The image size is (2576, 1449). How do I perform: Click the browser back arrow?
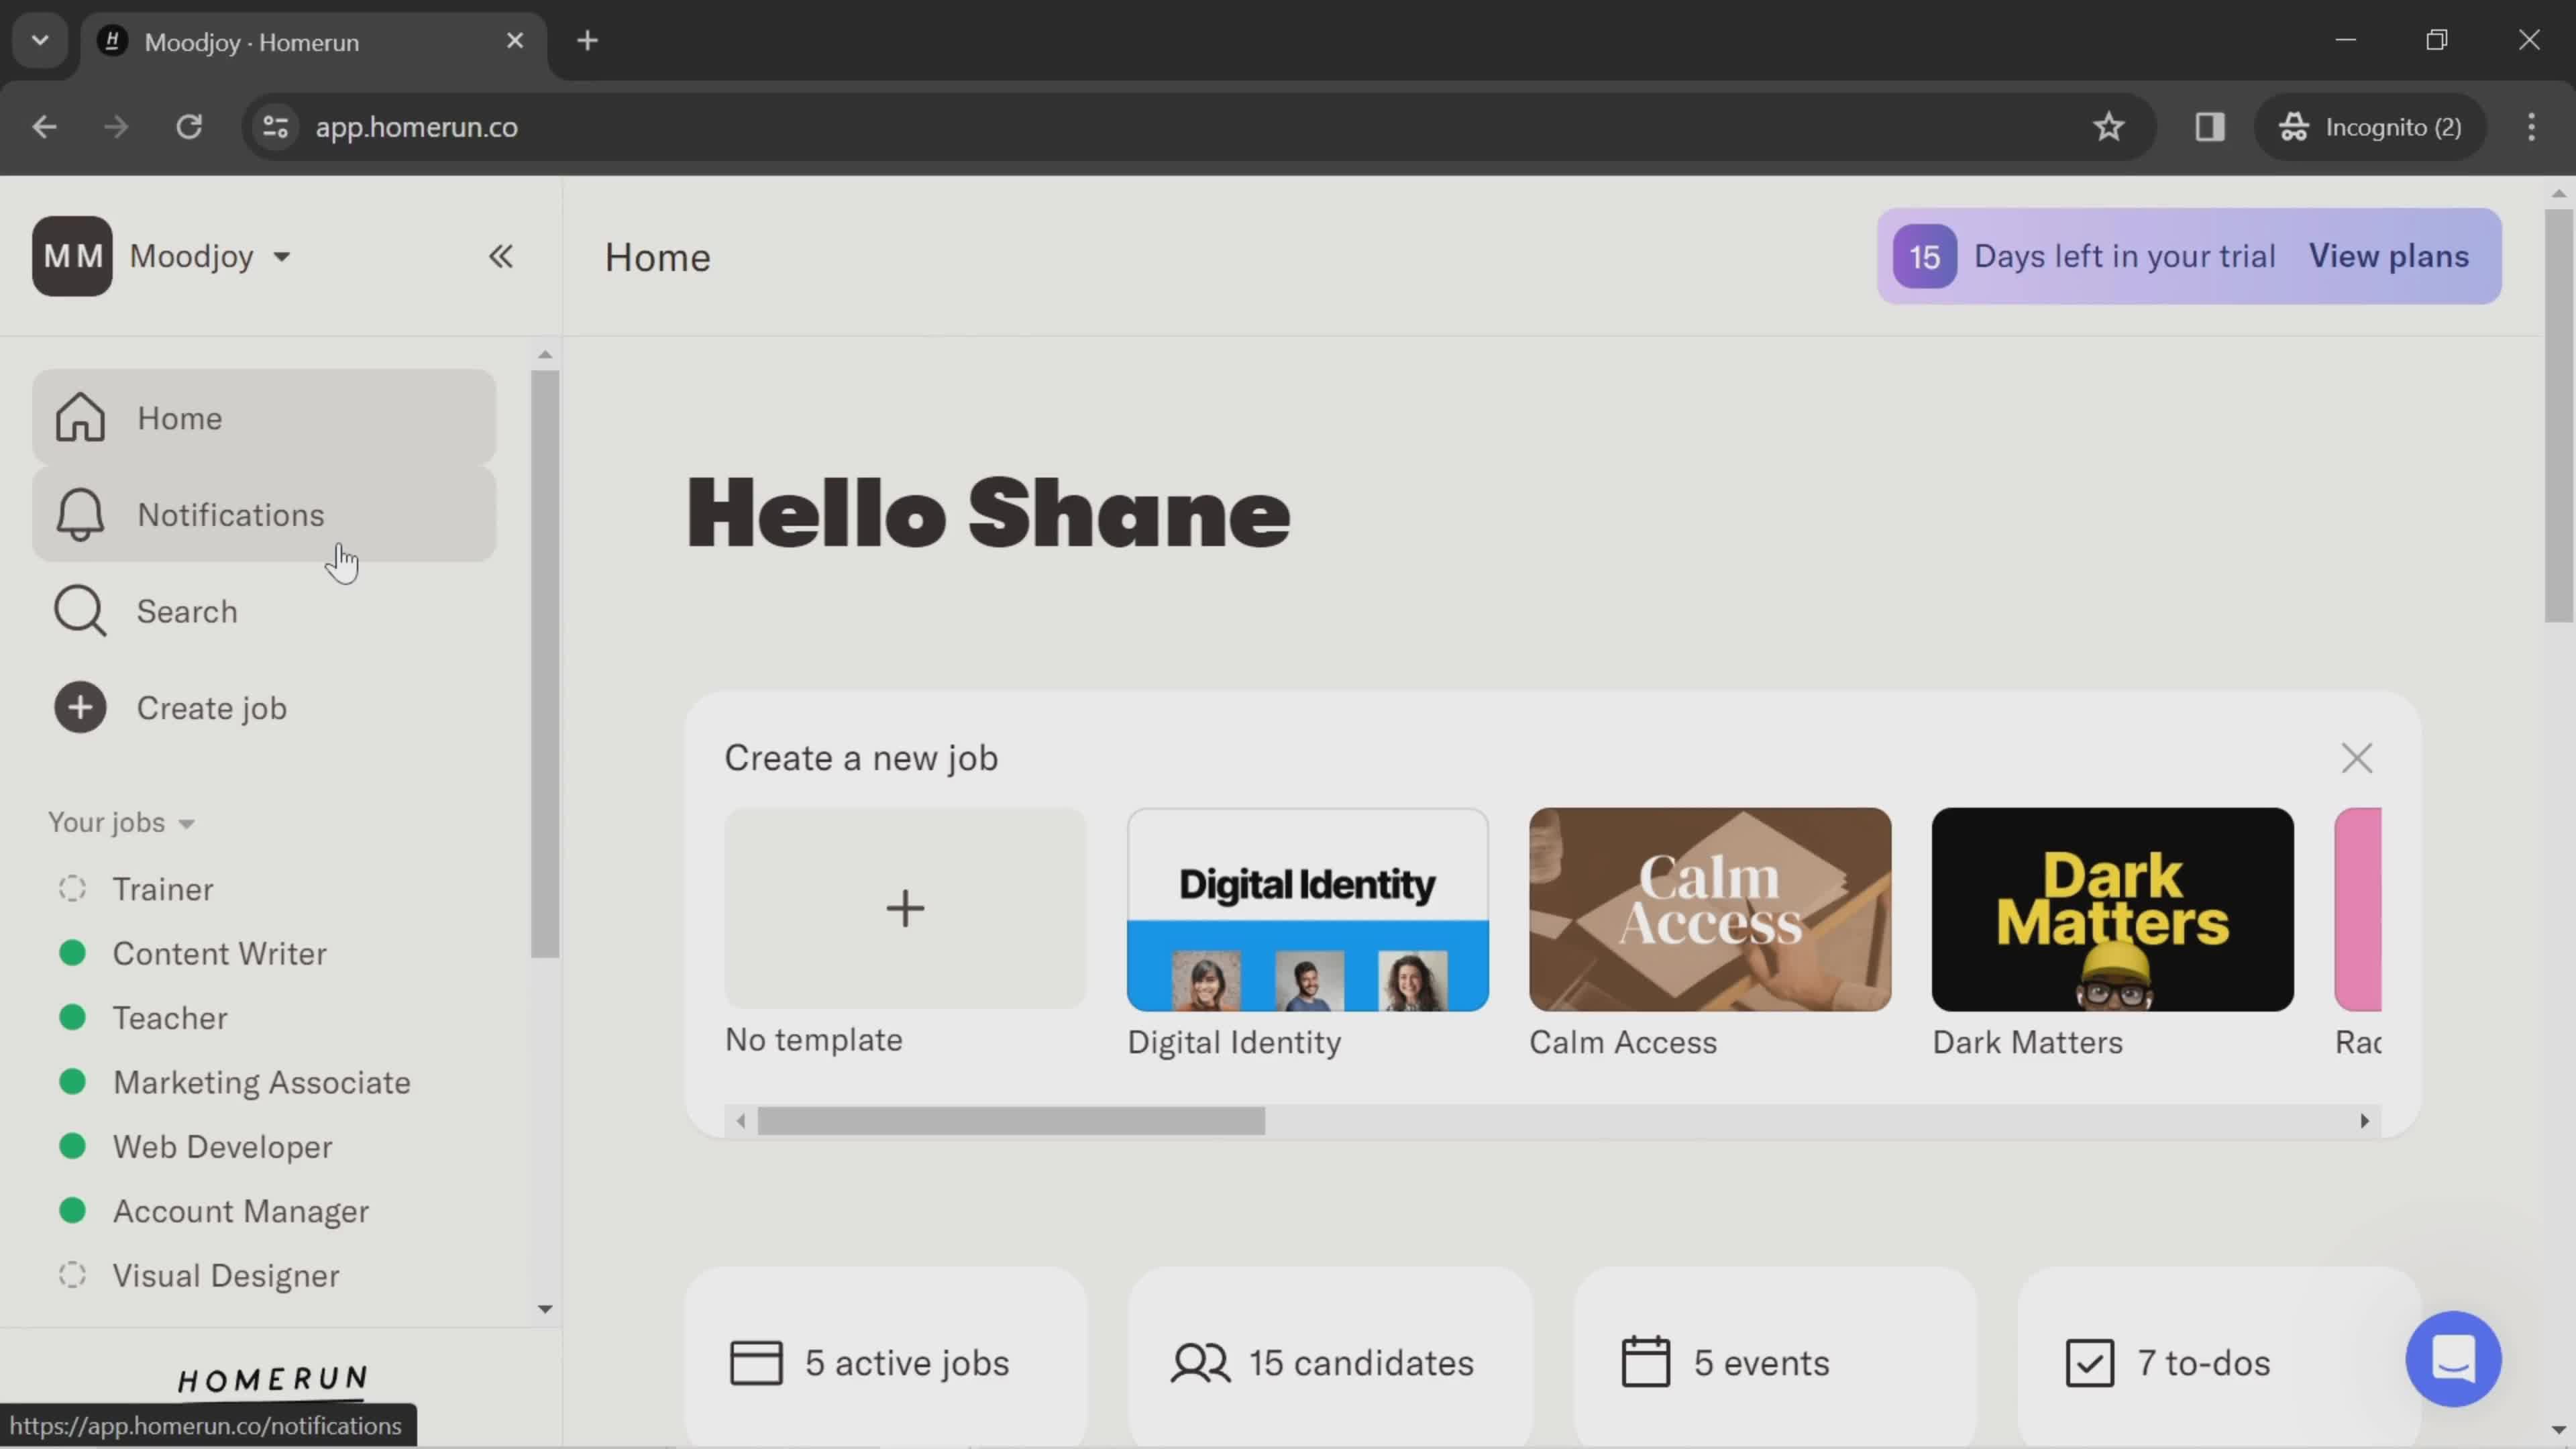tap(44, 127)
